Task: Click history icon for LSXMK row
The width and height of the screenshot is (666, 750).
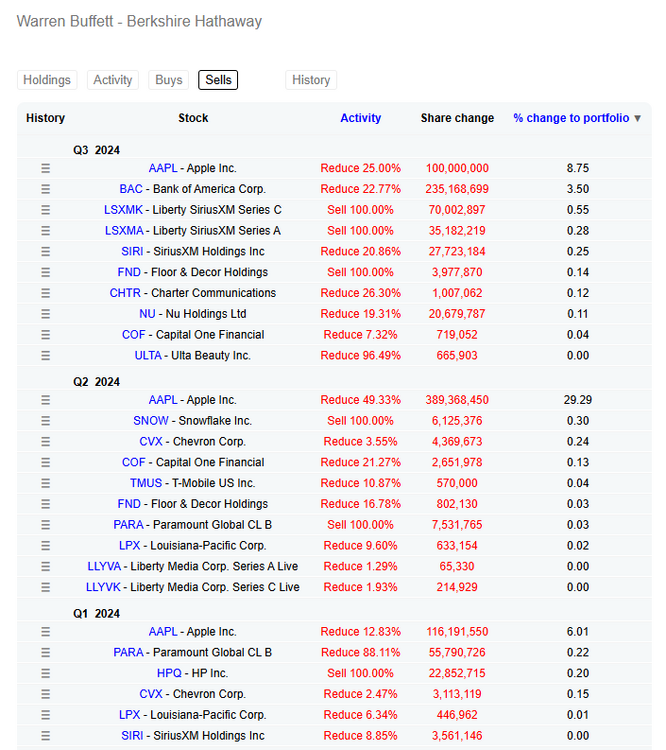Action: click(x=45, y=210)
